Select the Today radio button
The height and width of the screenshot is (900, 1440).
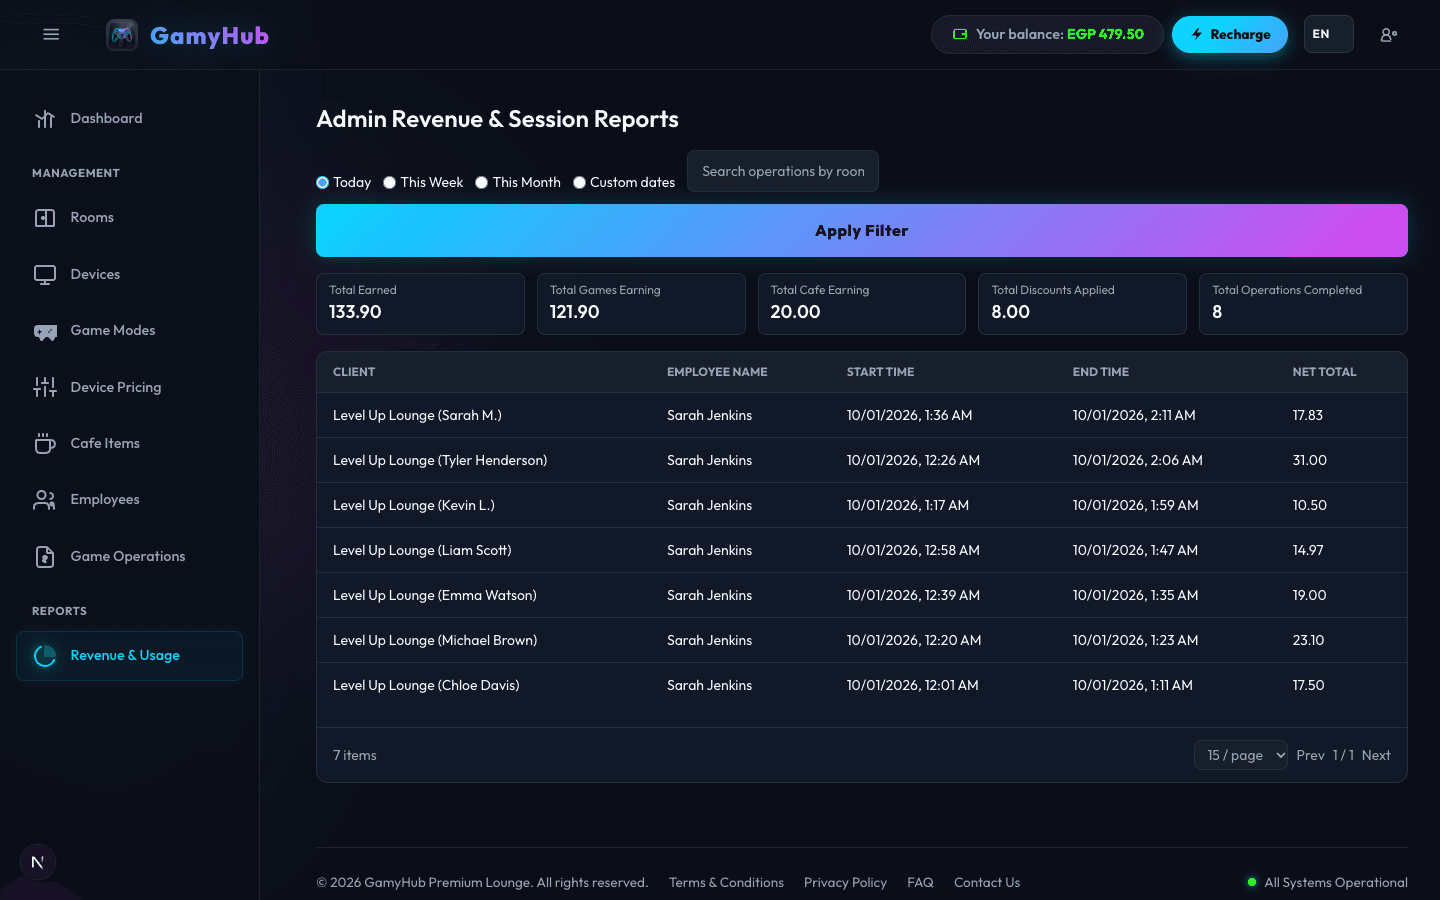(x=322, y=183)
